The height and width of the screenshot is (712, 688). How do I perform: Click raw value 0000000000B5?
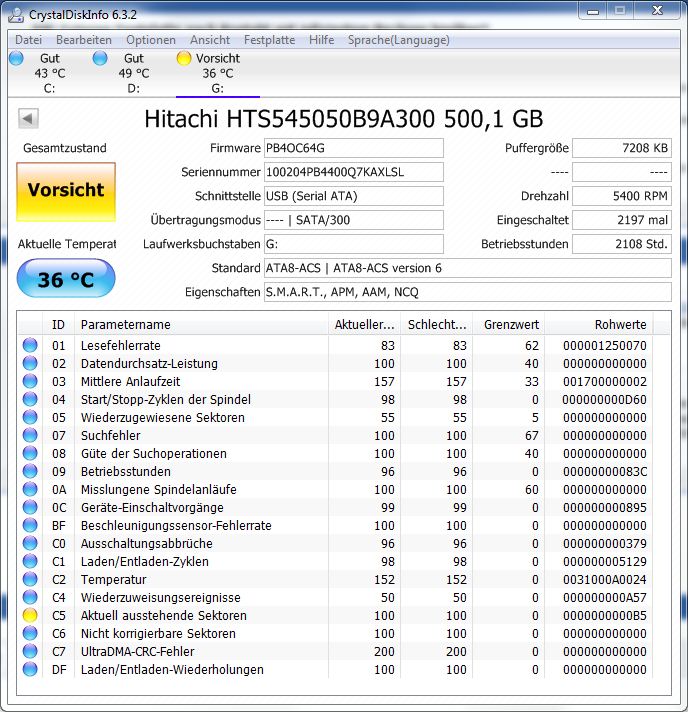pos(604,616)
